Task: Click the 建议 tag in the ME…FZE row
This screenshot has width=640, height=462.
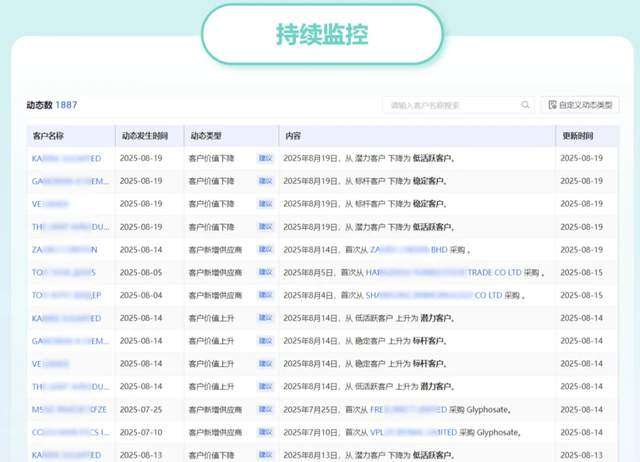Action: pyautogui.click(x=265, y=409)
